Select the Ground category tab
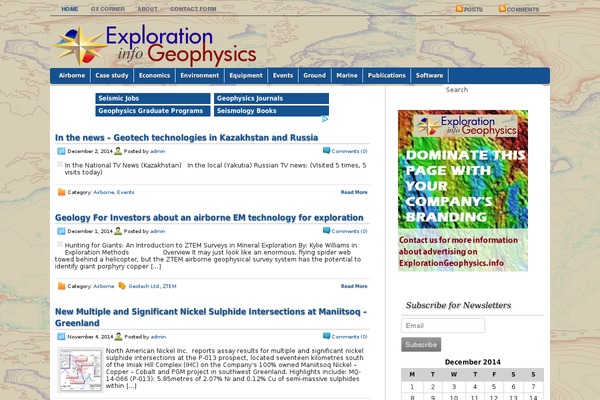The height and width of the screenshot is (400, 600). pos(315,76)
